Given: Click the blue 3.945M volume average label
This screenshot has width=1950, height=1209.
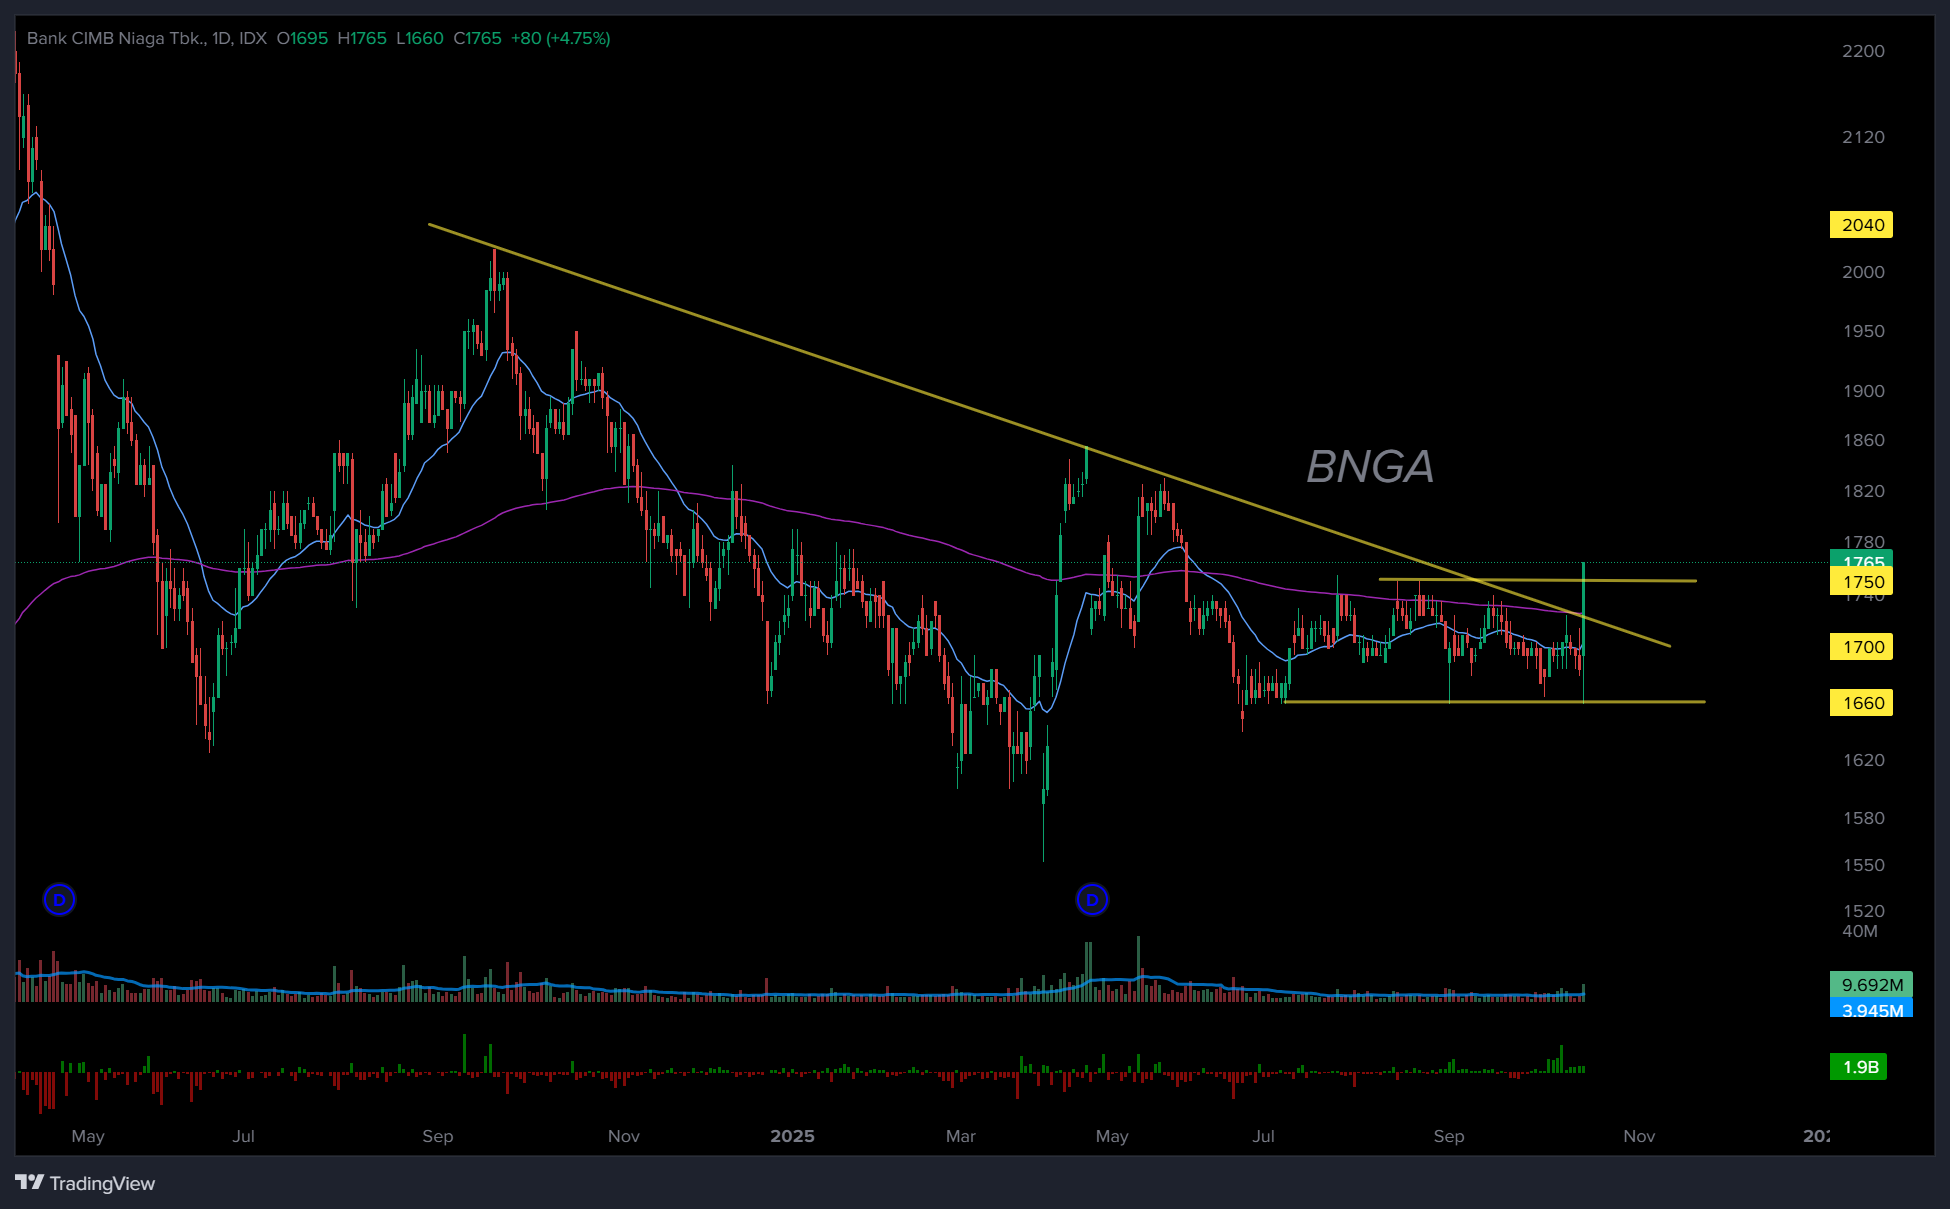Looking at the screenshot, I should pyautogui.click(x=1871, y=1009).
